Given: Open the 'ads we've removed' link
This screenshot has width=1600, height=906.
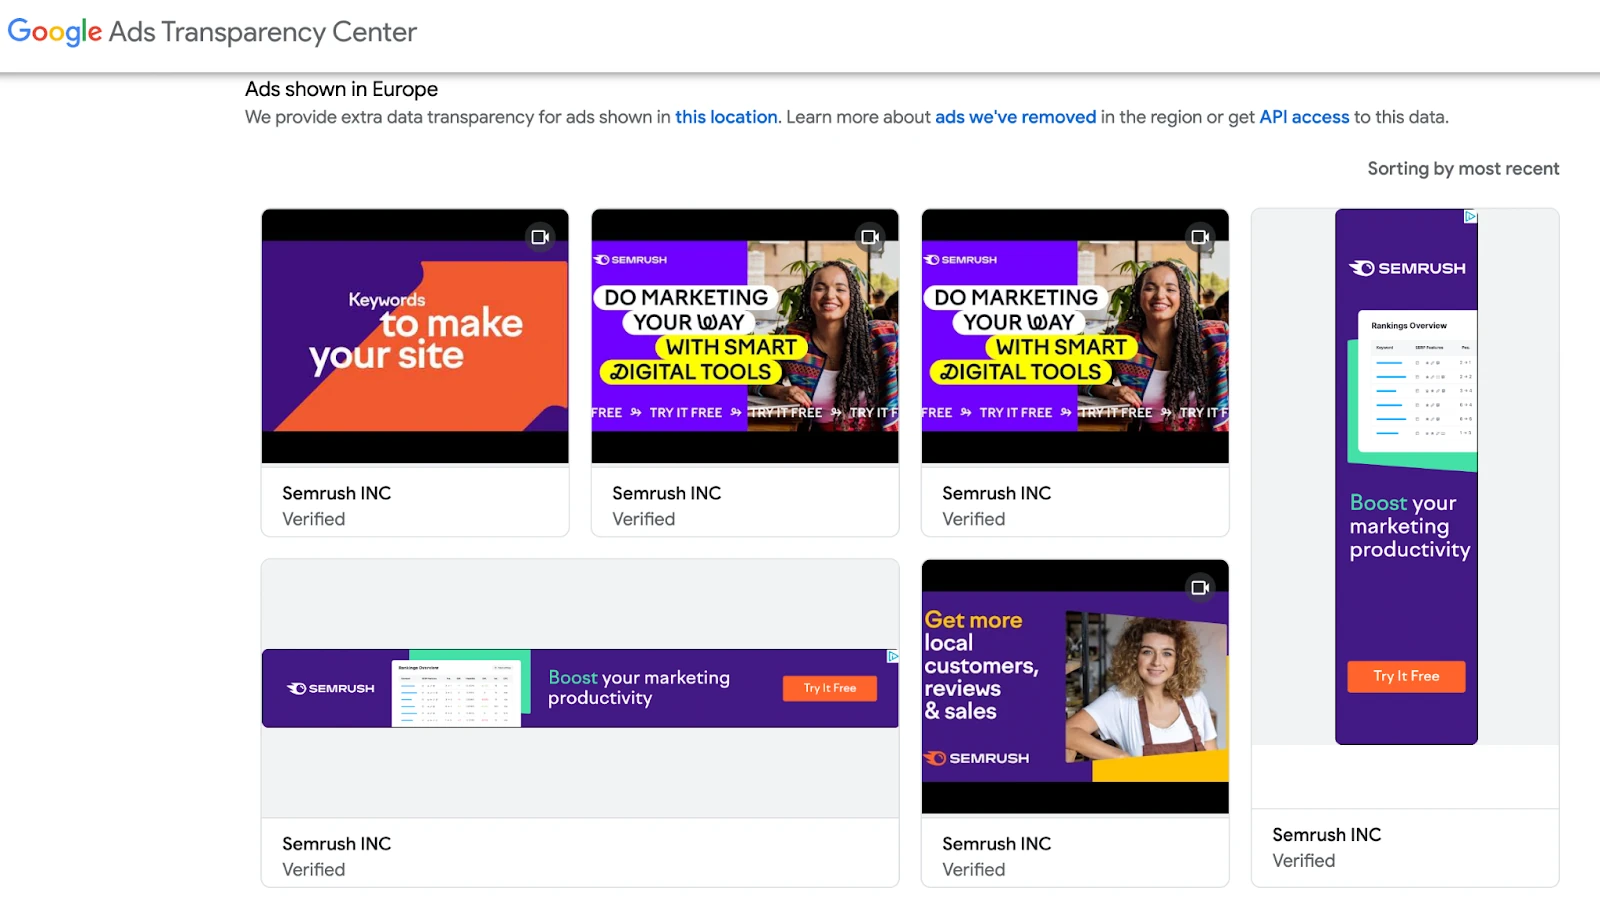Looking at the screenshot, I should pyautogui.click(x=1015, y=117).
